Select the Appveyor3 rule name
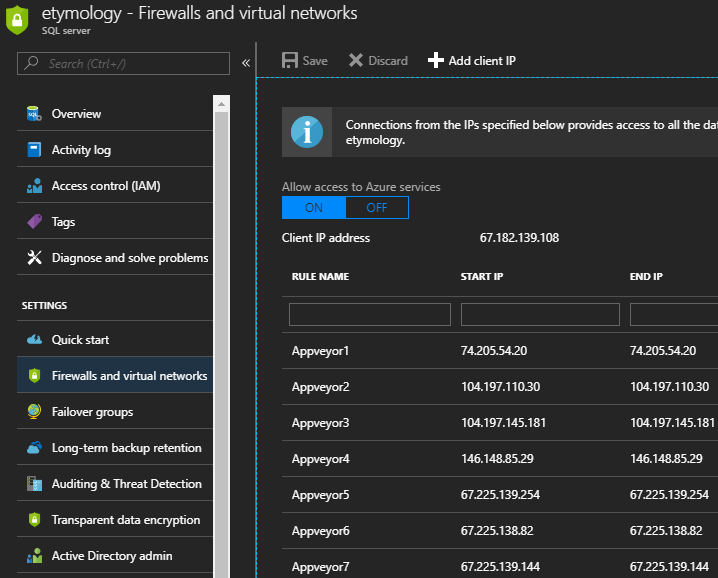The height and width of the screenshot is (578, 718). 321,423
